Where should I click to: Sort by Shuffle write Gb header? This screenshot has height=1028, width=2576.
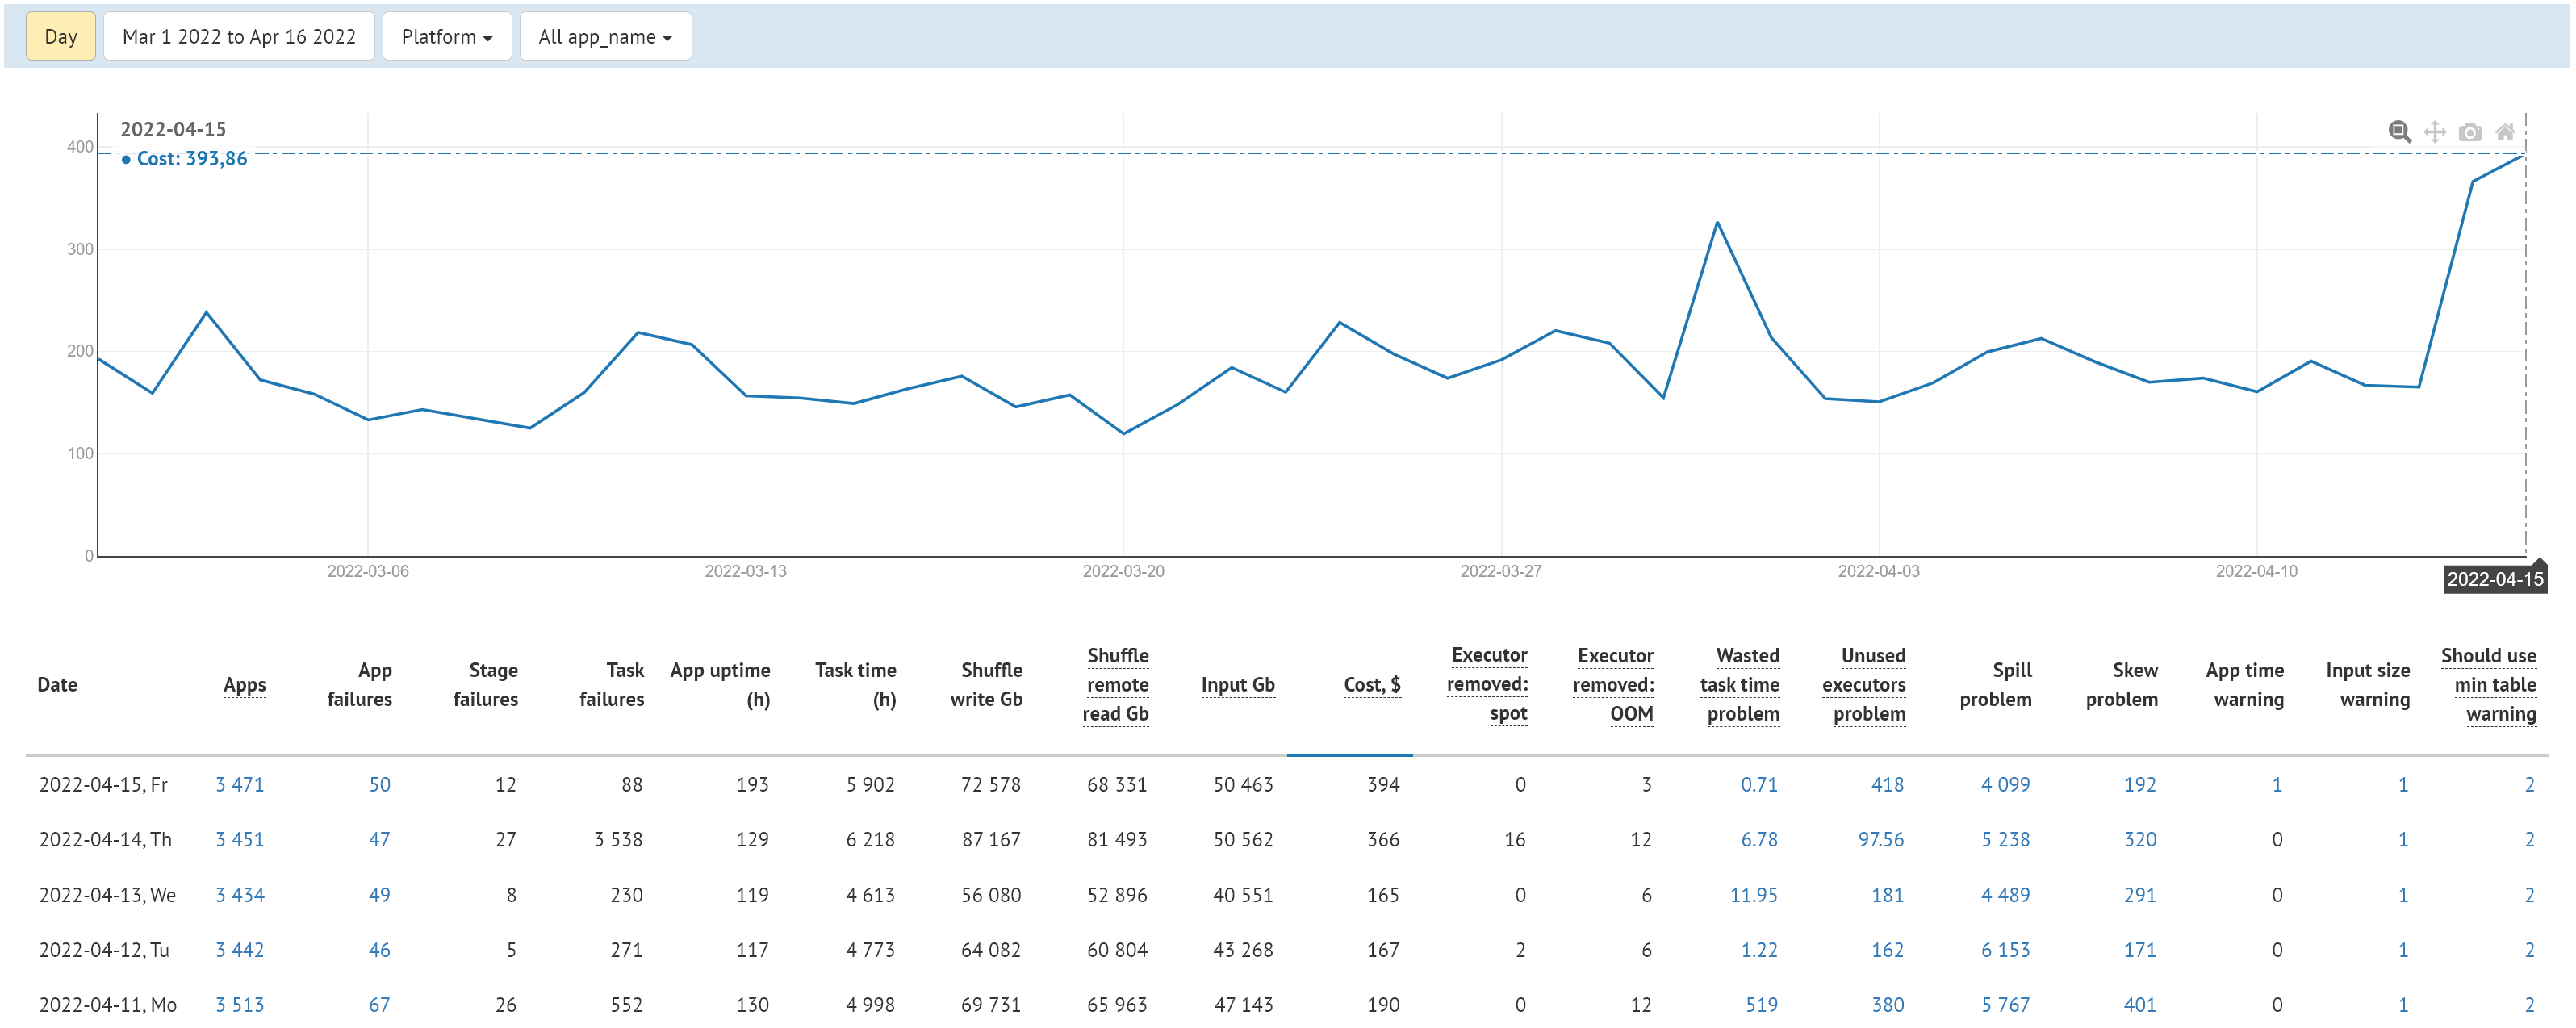986,685
